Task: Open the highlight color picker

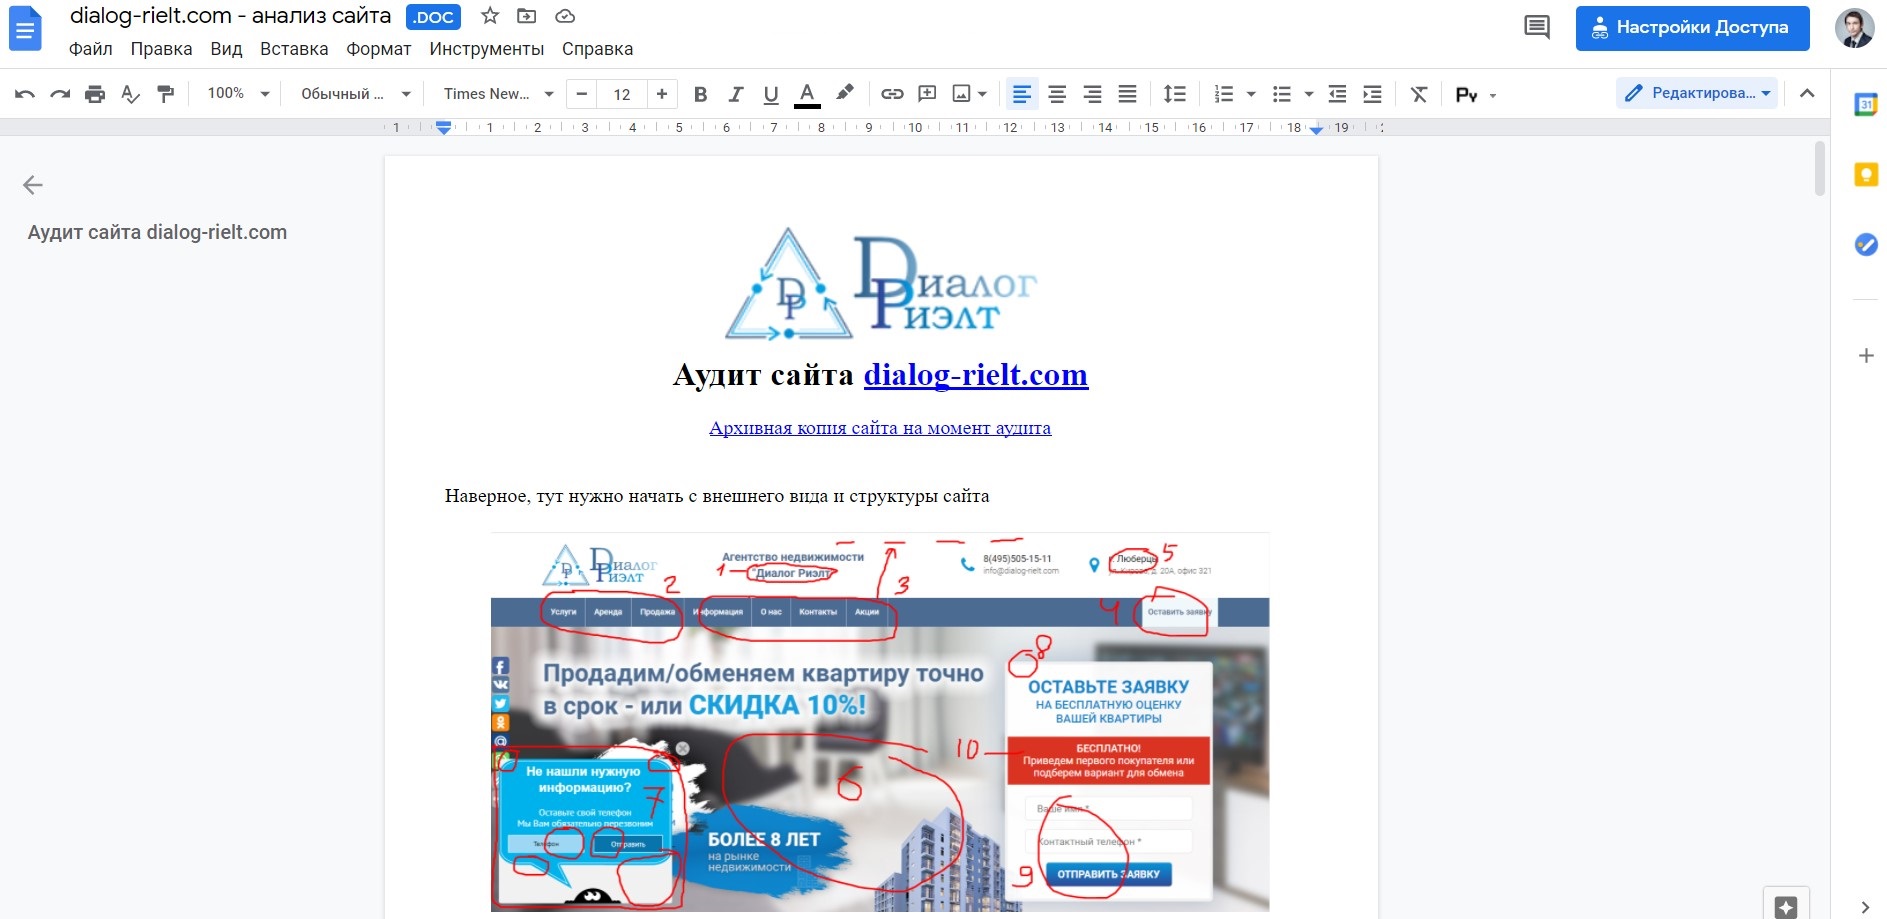Action: 845,94
